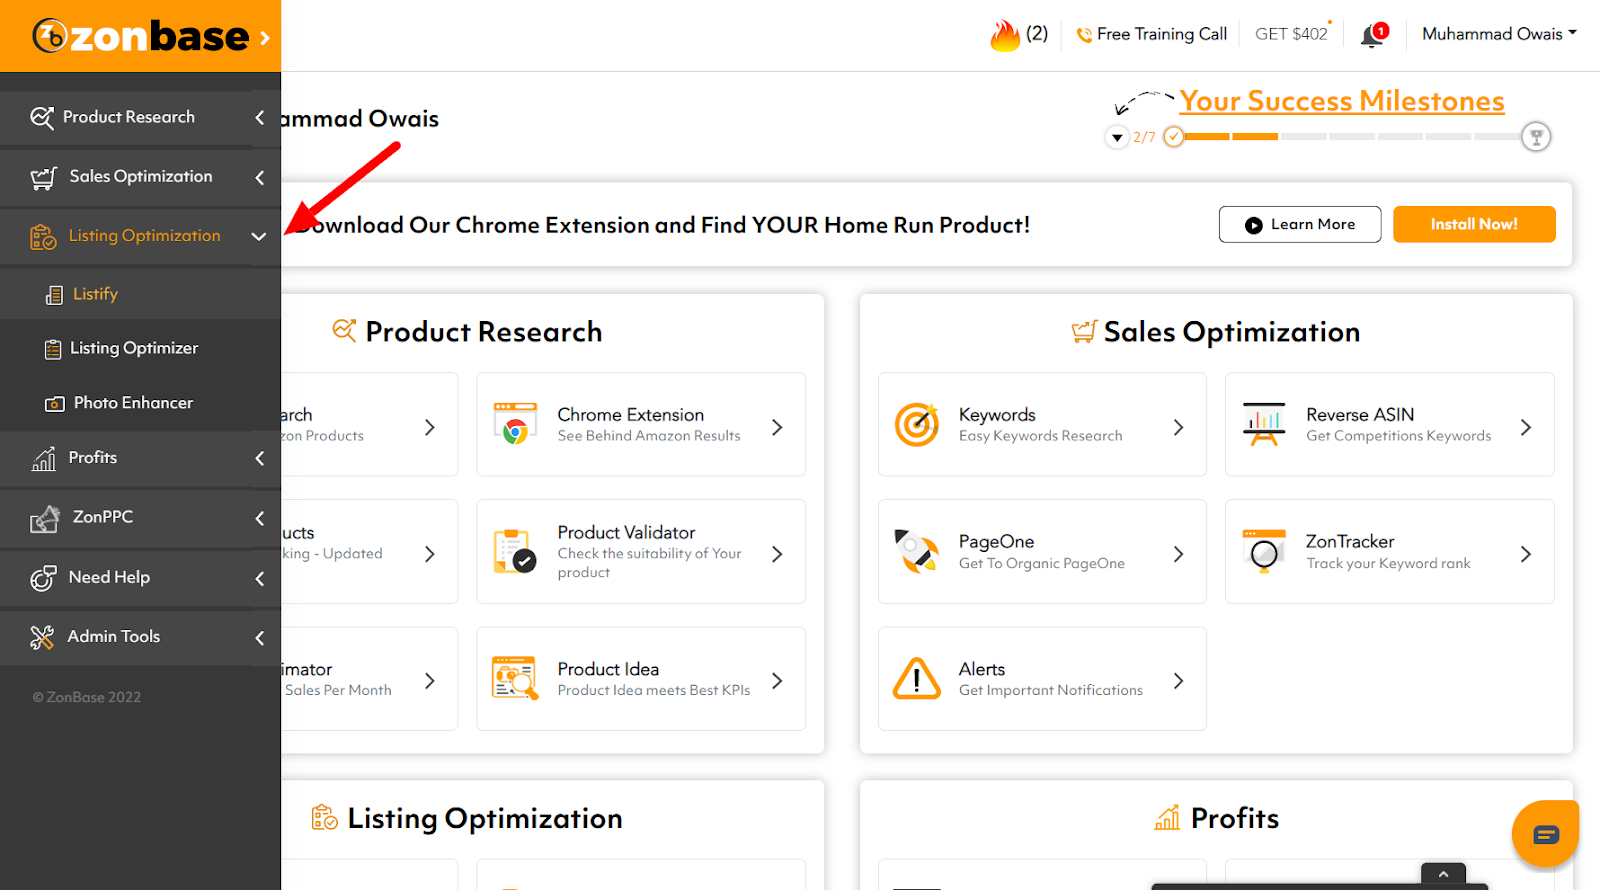Open the Listify menu item
1600x890 pixels.
140,294
